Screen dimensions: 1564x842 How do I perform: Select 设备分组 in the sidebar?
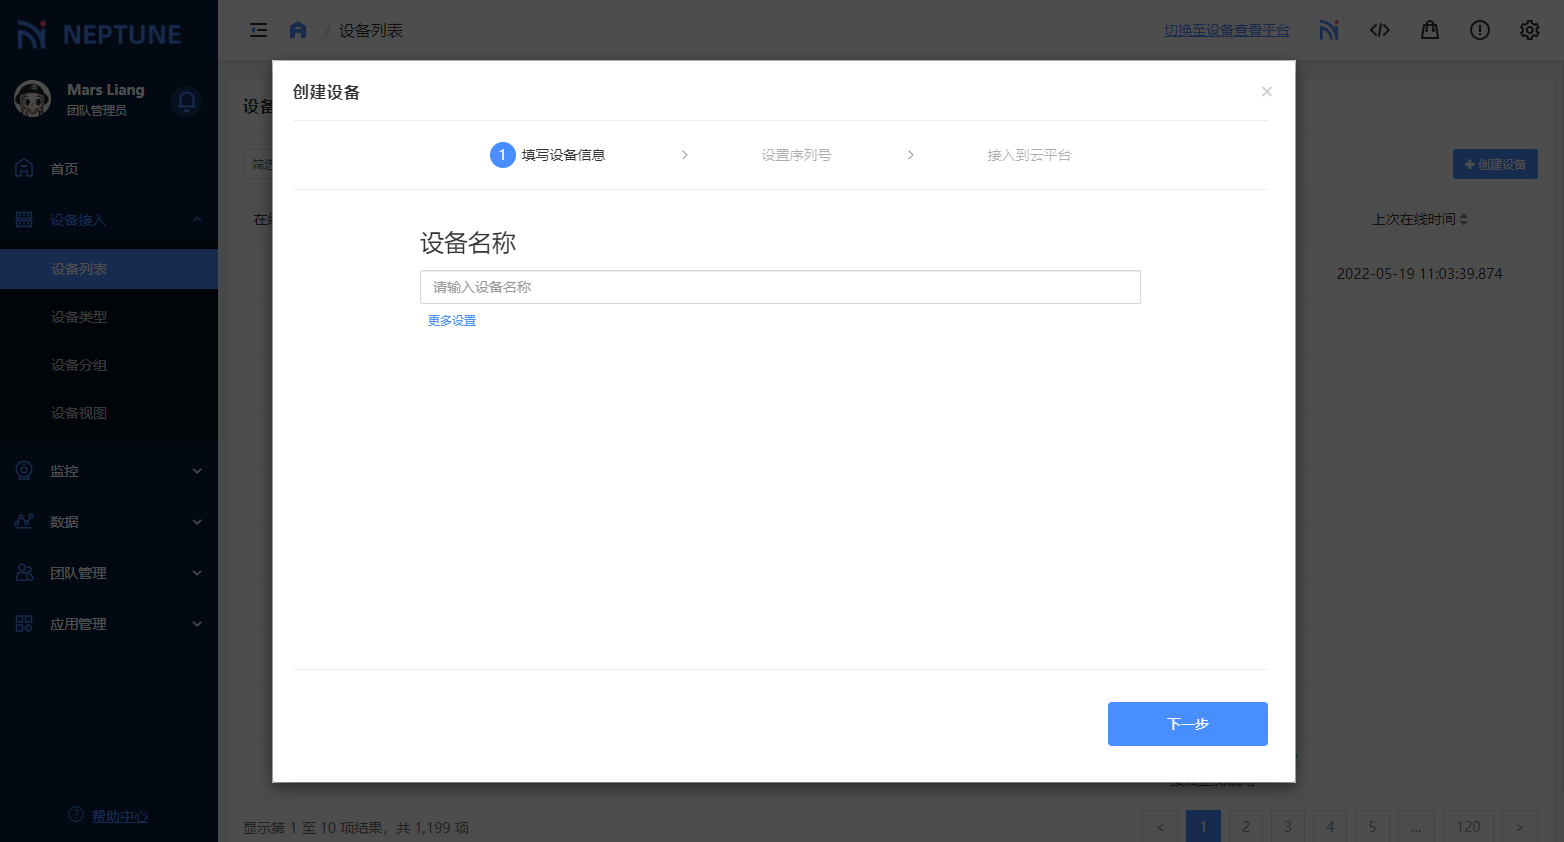[79, 365]
